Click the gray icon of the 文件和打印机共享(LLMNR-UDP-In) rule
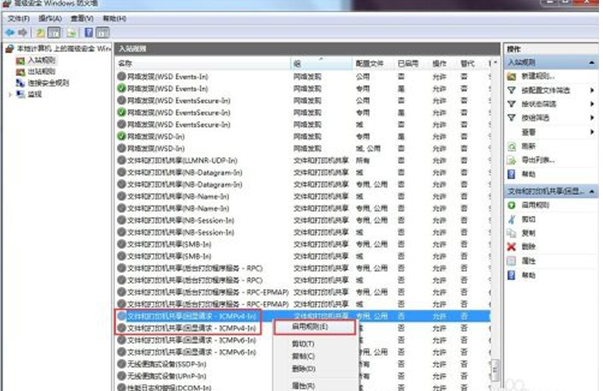This screenshot has height=391, width=603. [122, 160]
